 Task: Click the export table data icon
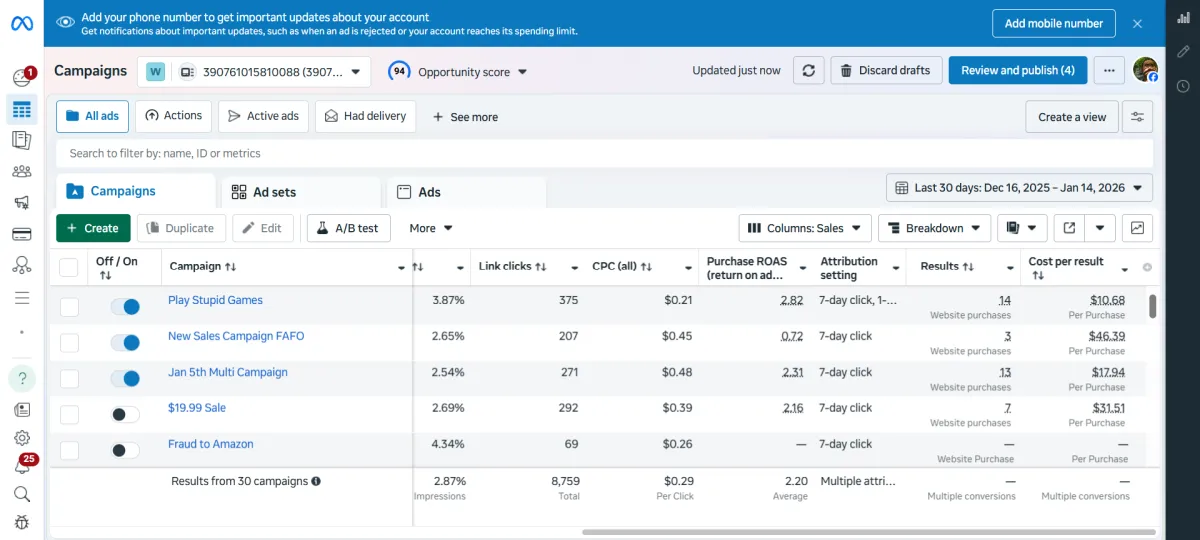pos(1069,228)
